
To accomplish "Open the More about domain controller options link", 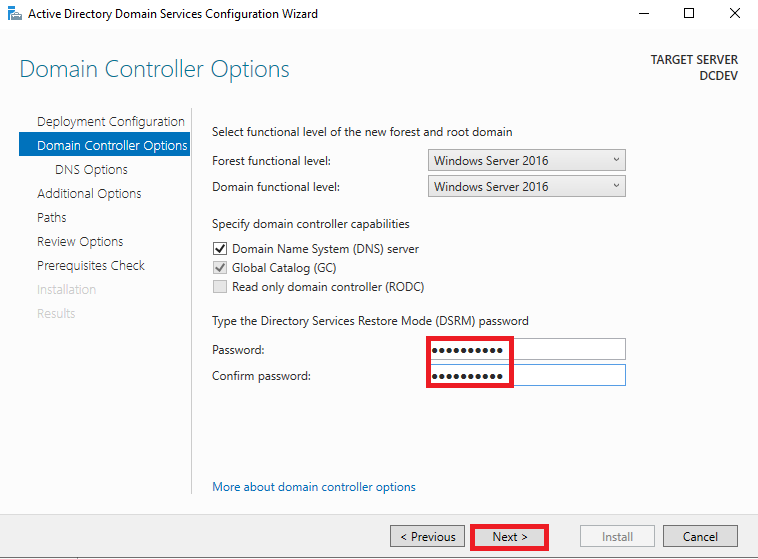I will click(x=314, y=487).
